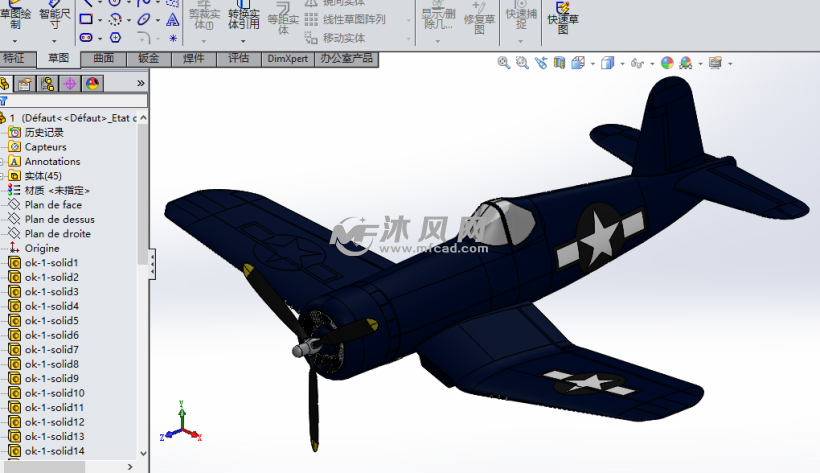This screenshot has height=473, width=820.
Task: Click the Previous View icon
Action: tap(541, 63)
